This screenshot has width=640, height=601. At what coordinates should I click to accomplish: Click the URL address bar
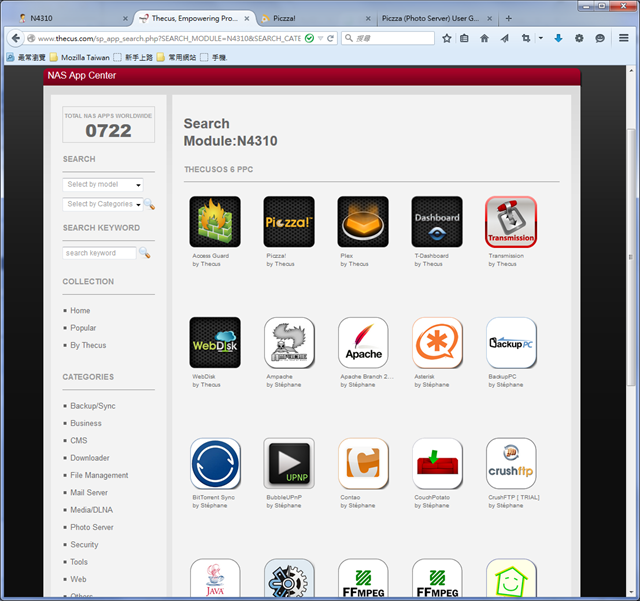tap(169, 38)
